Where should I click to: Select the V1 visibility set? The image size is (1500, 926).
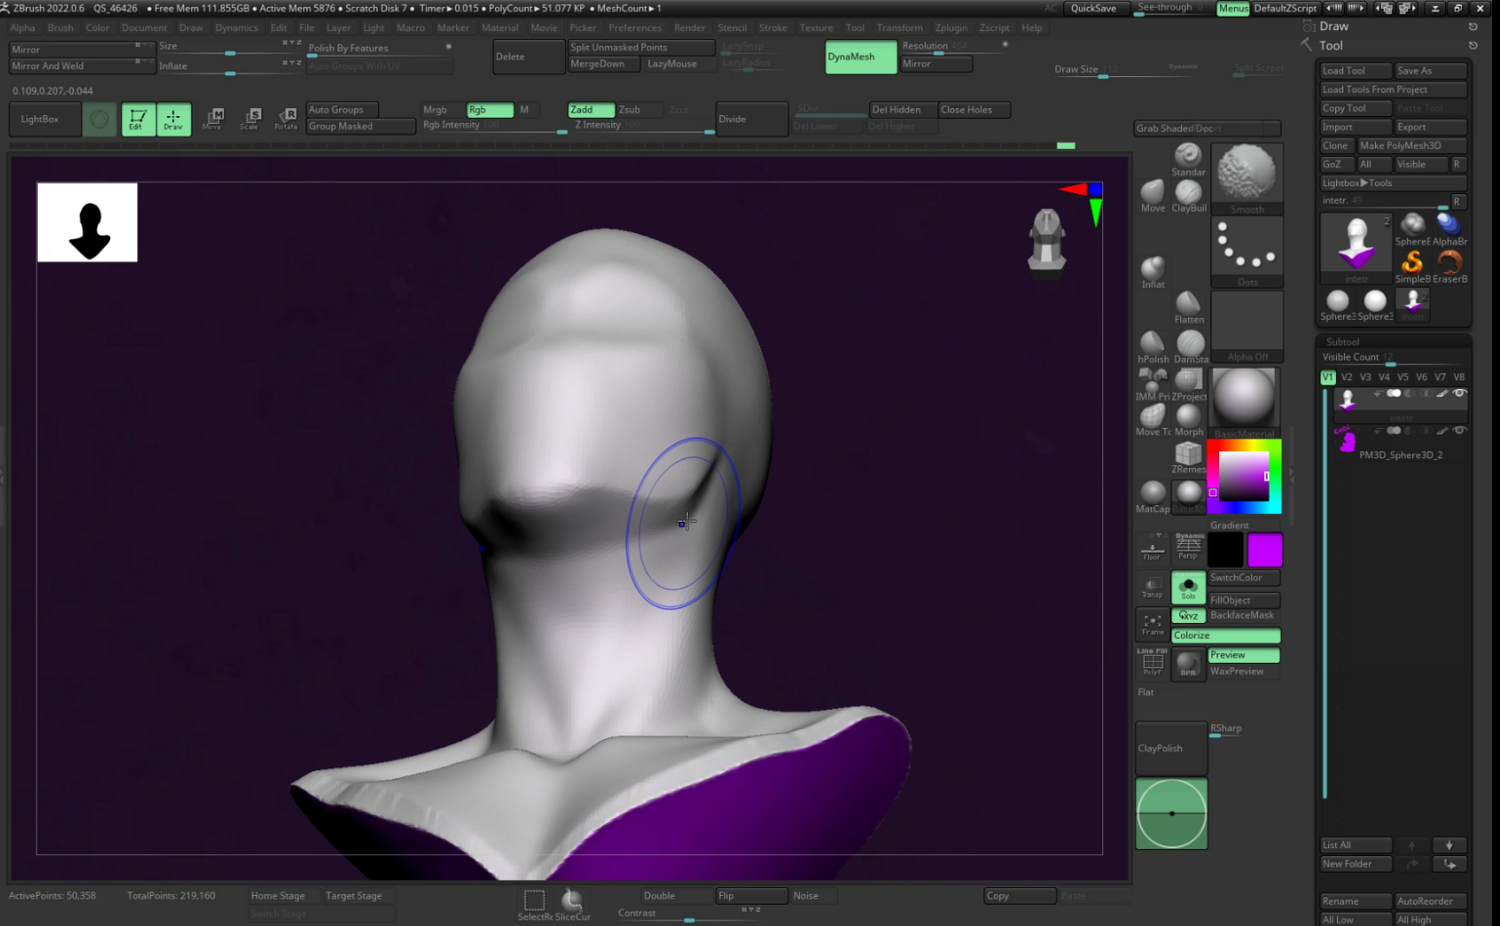click(1327, 377)
